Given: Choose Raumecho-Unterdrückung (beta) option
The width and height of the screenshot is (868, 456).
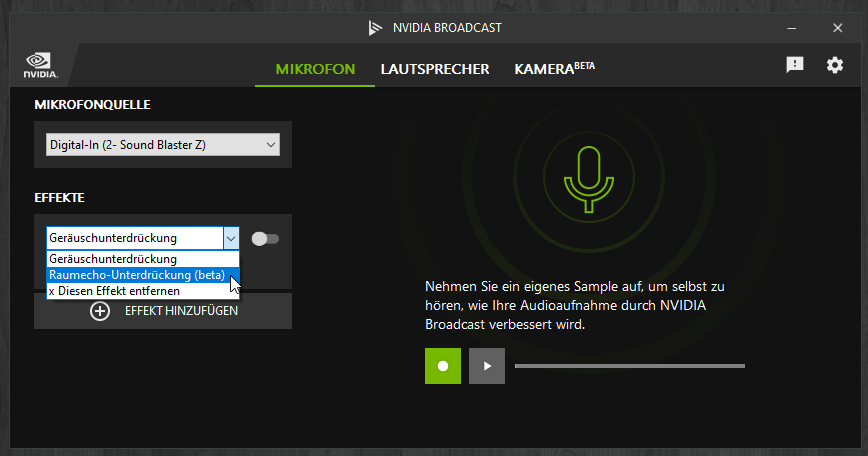Looking at the screenshot, I should [143, 275].
